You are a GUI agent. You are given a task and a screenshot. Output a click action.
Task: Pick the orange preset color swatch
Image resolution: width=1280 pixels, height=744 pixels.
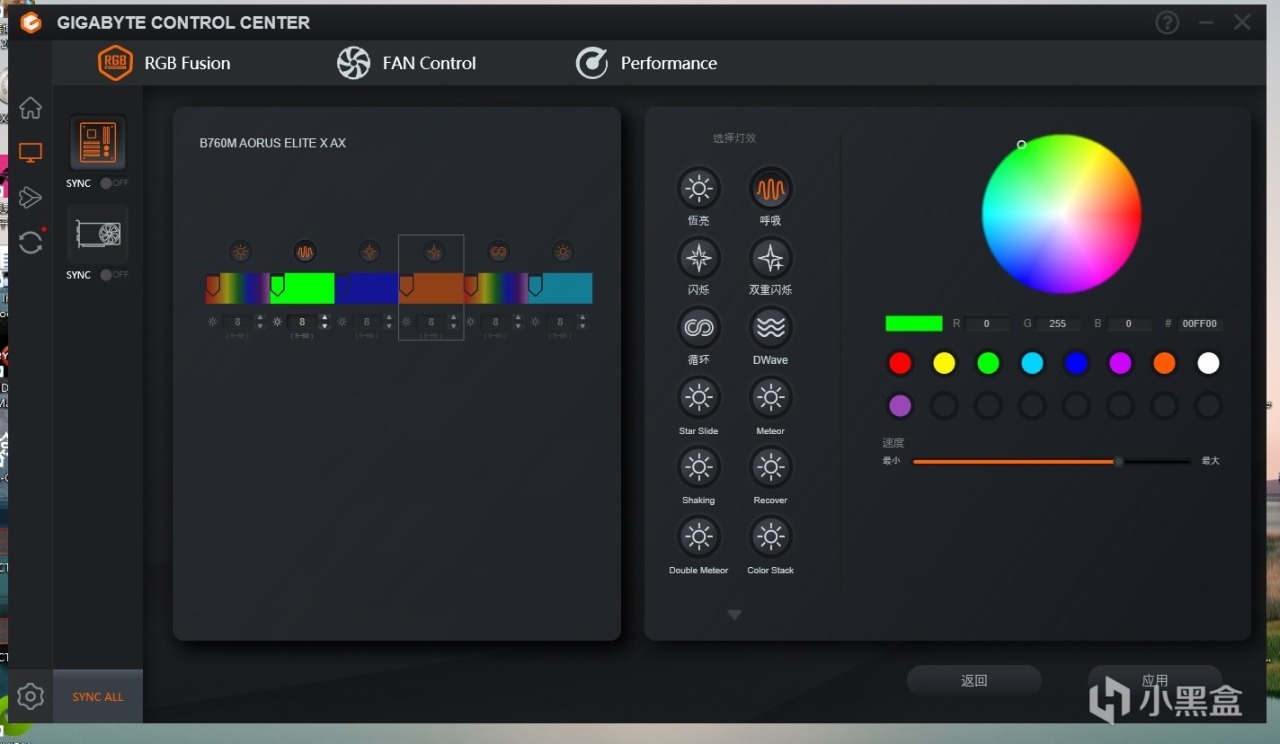tap(1164, 363)
